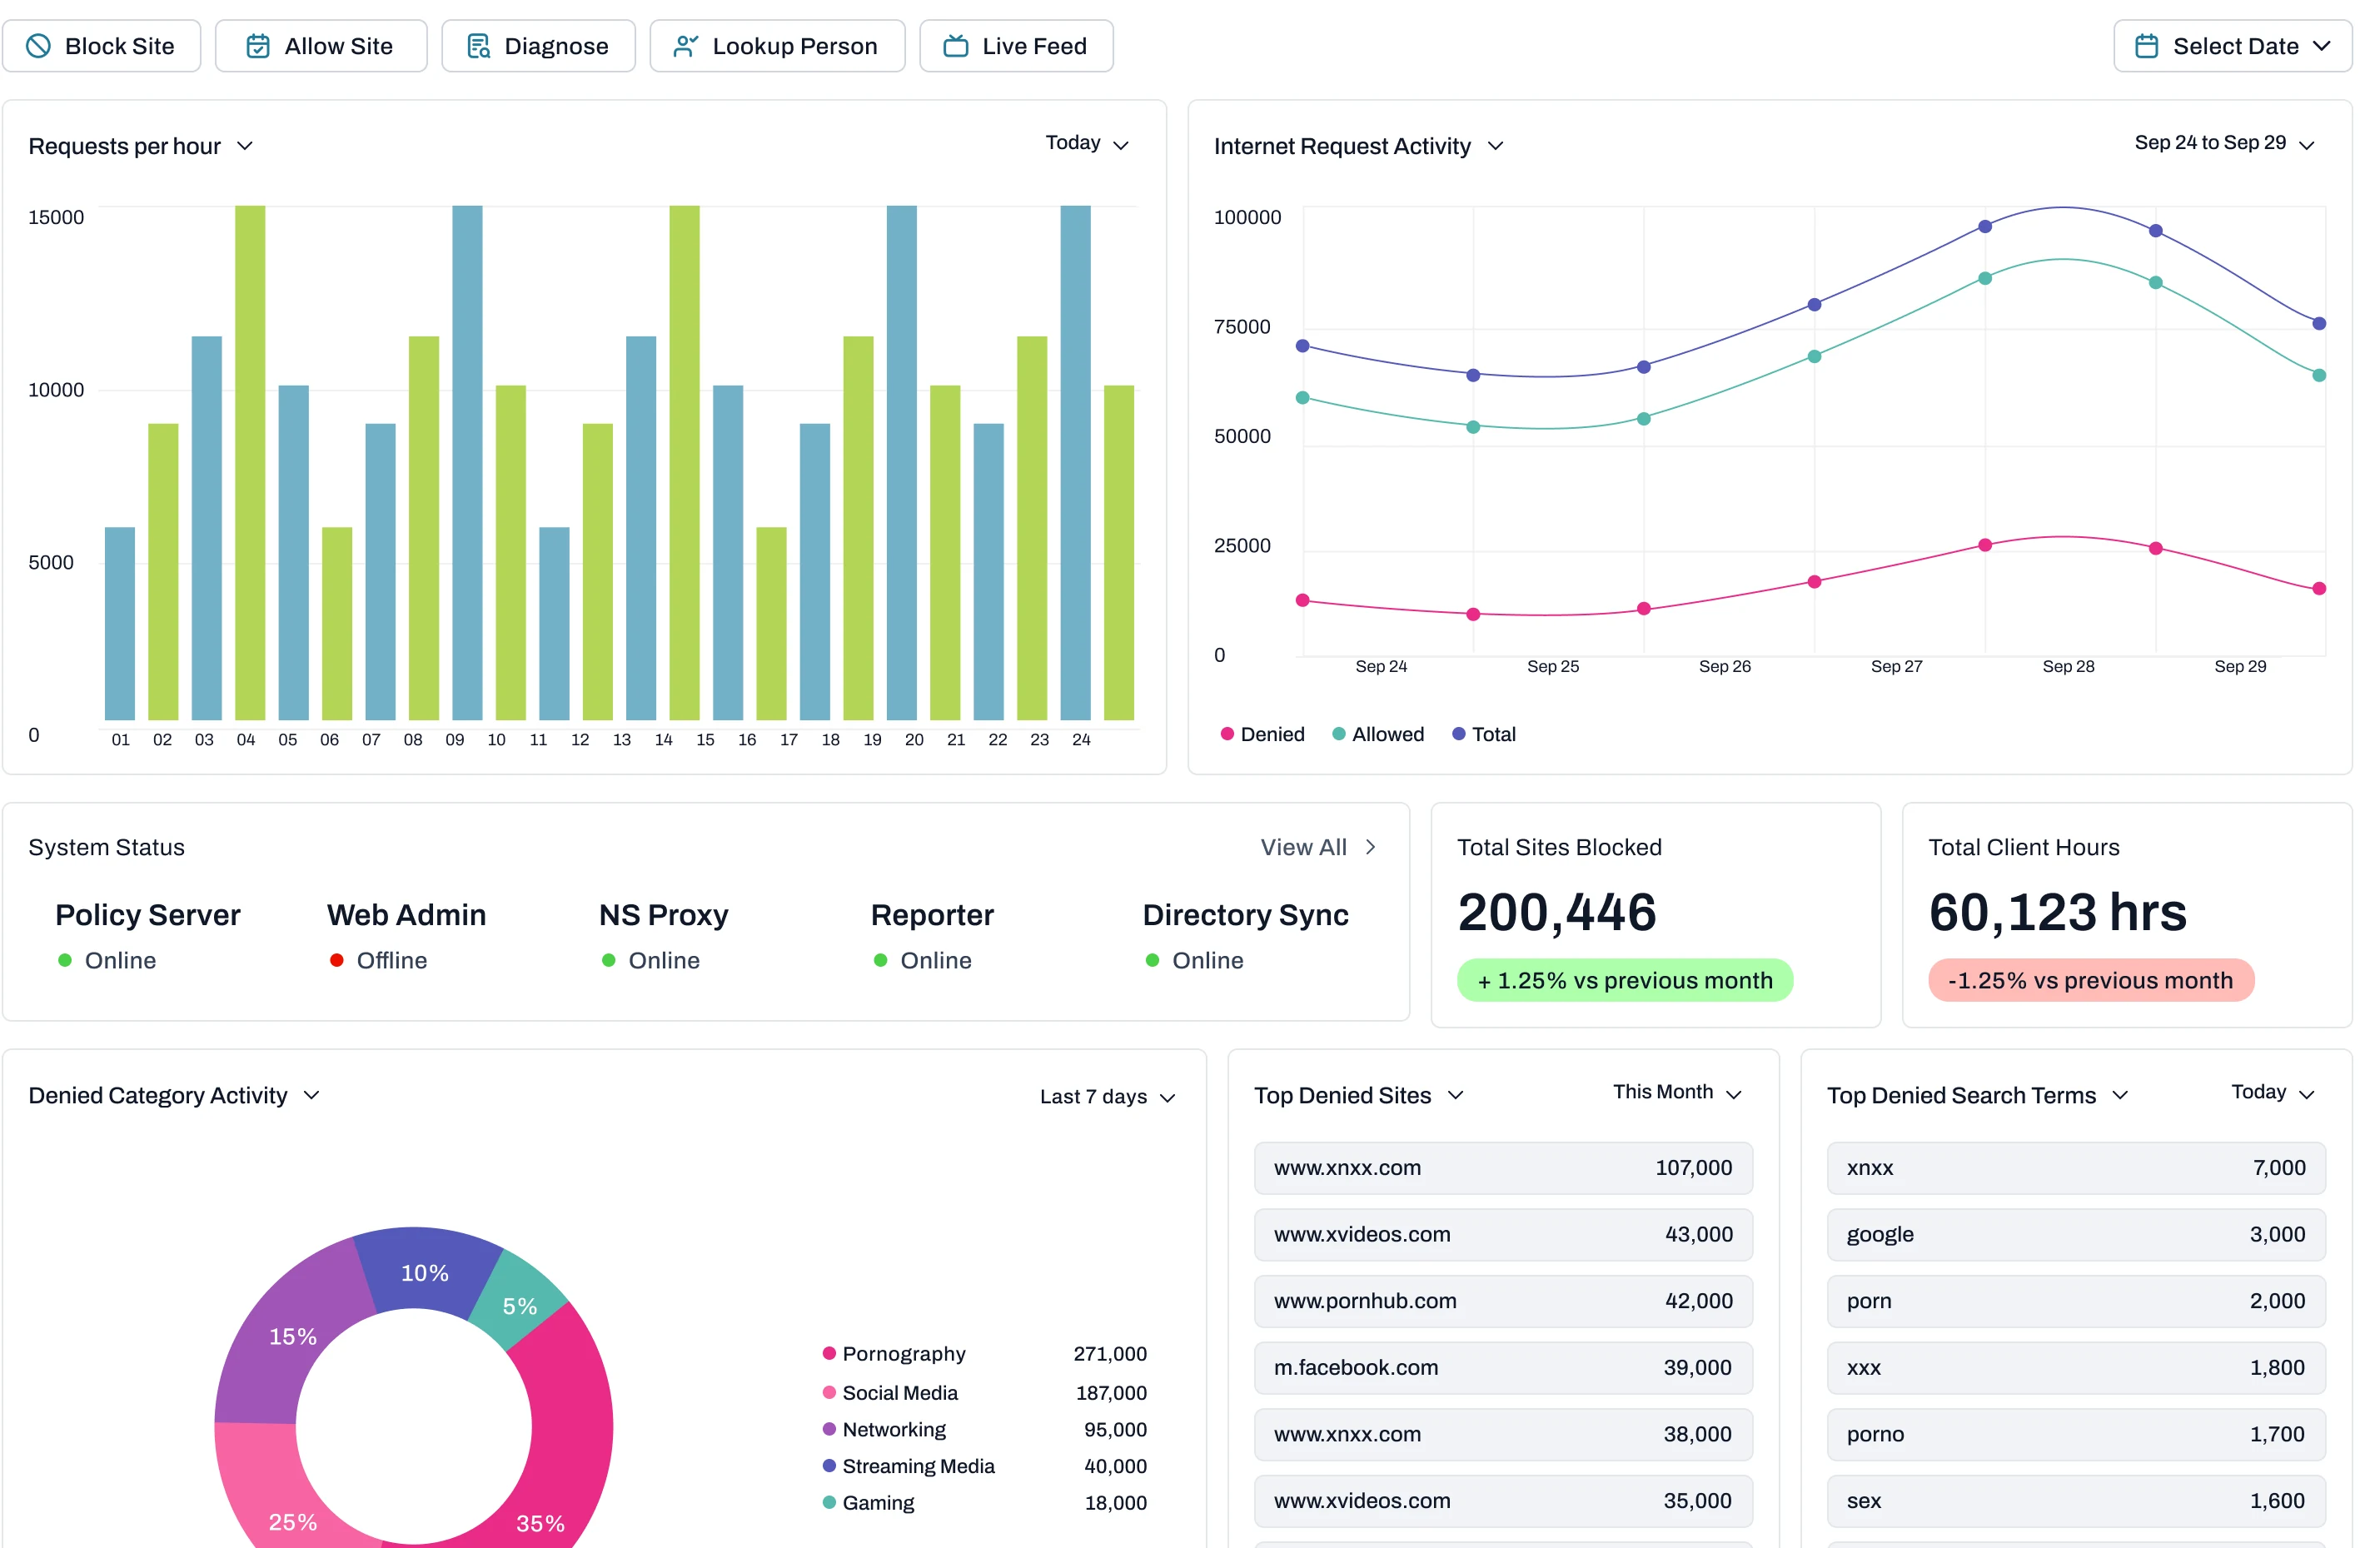The image size is (2380, 1548).
Task: Click the Block Site button
Action: (x=101, y=46)
